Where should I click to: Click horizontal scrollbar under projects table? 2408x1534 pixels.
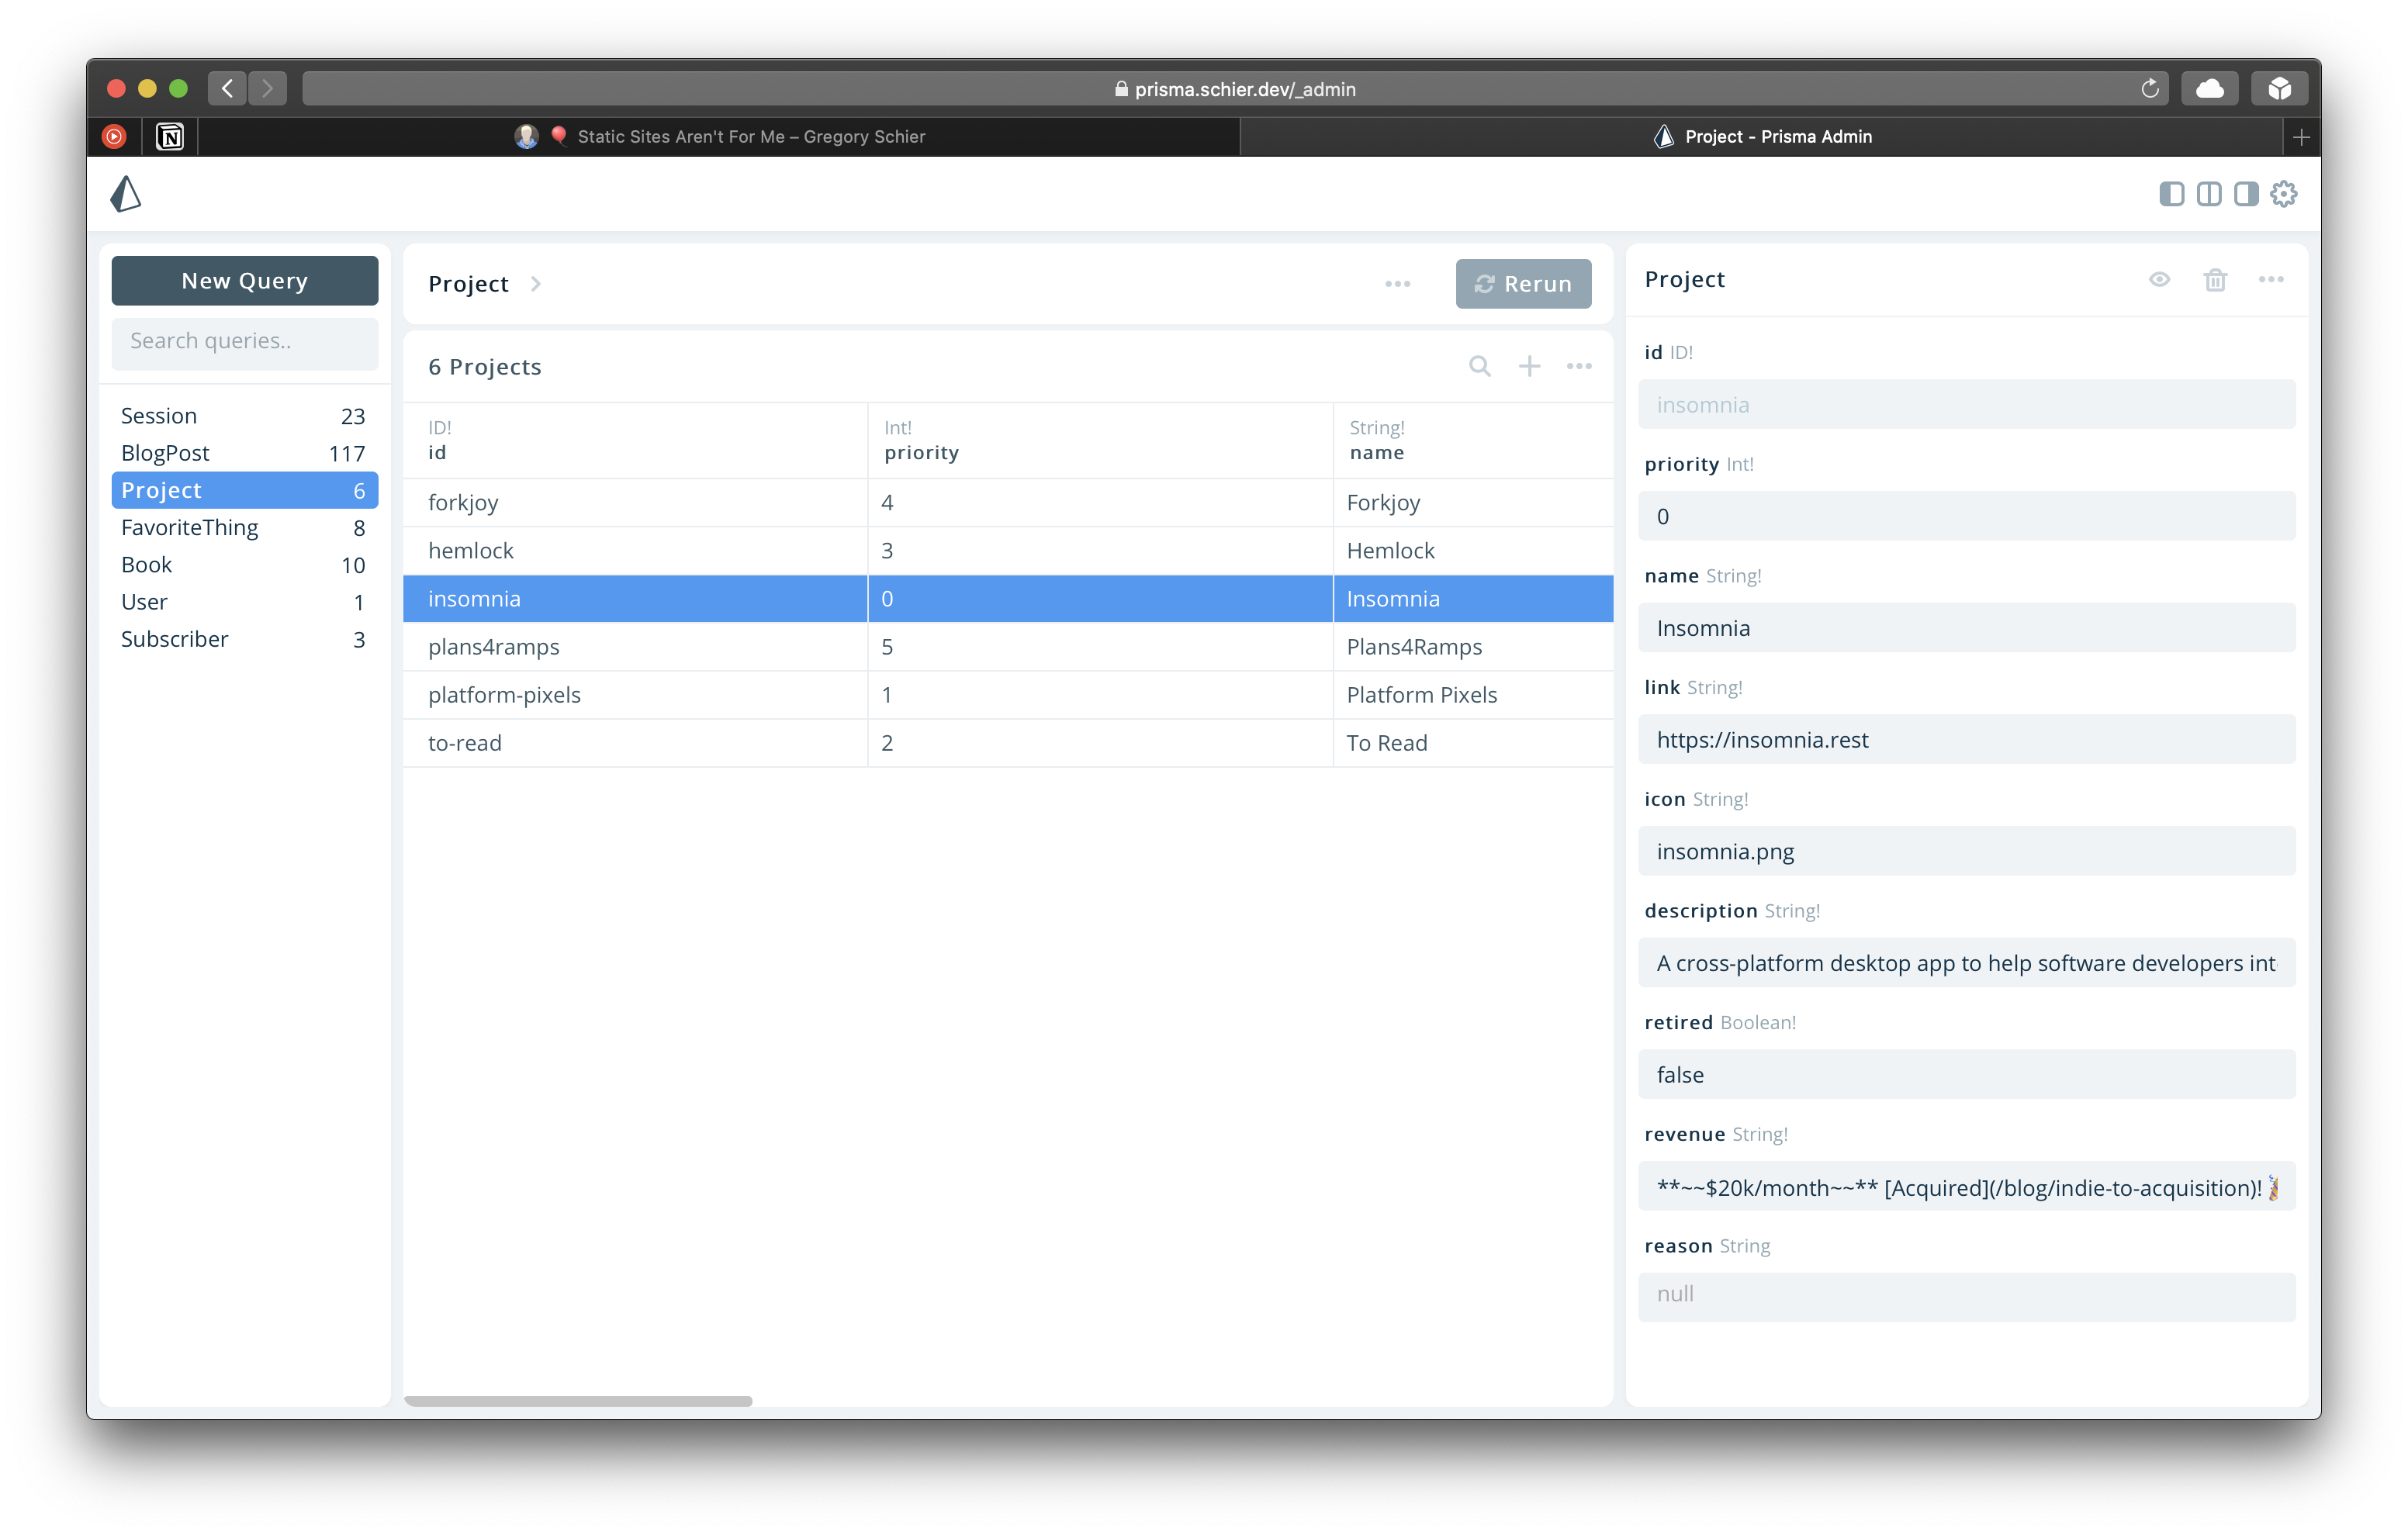[x=578, y=1401]
